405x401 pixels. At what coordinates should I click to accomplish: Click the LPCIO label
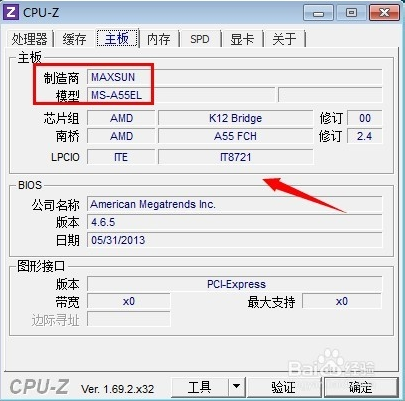(65, 157)
